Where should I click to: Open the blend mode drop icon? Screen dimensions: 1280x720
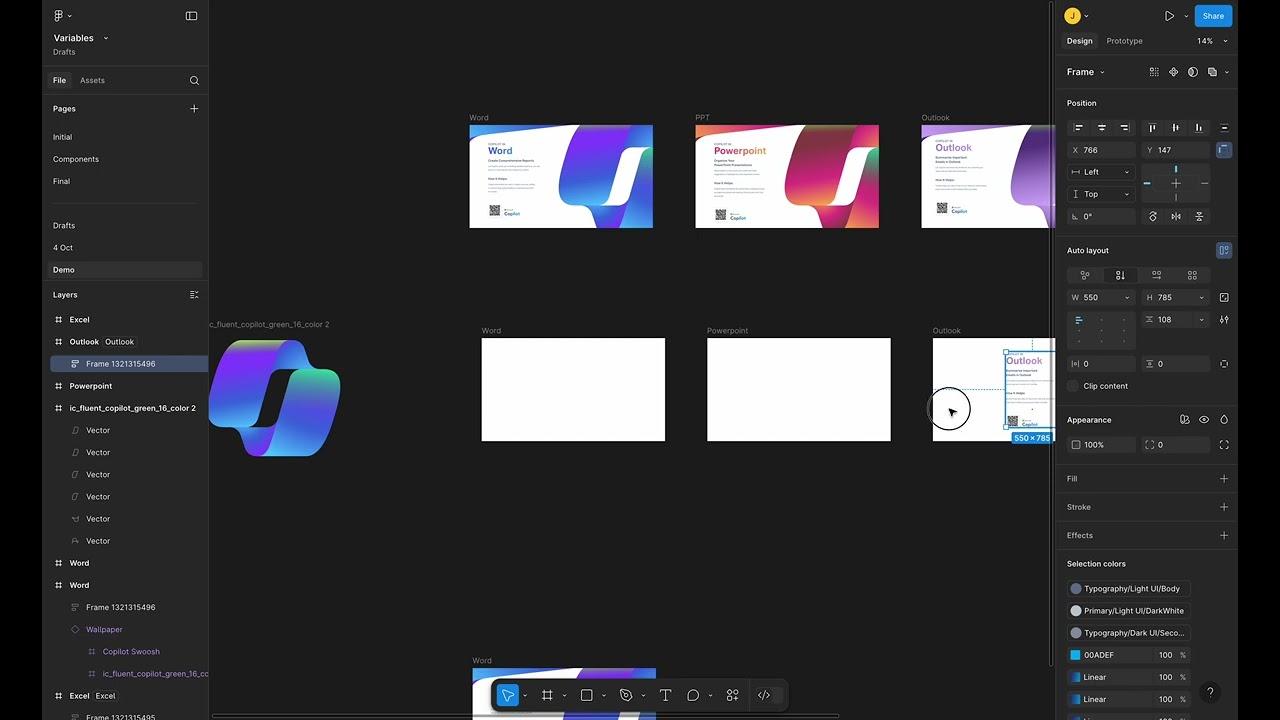[x=1224, y=420]
